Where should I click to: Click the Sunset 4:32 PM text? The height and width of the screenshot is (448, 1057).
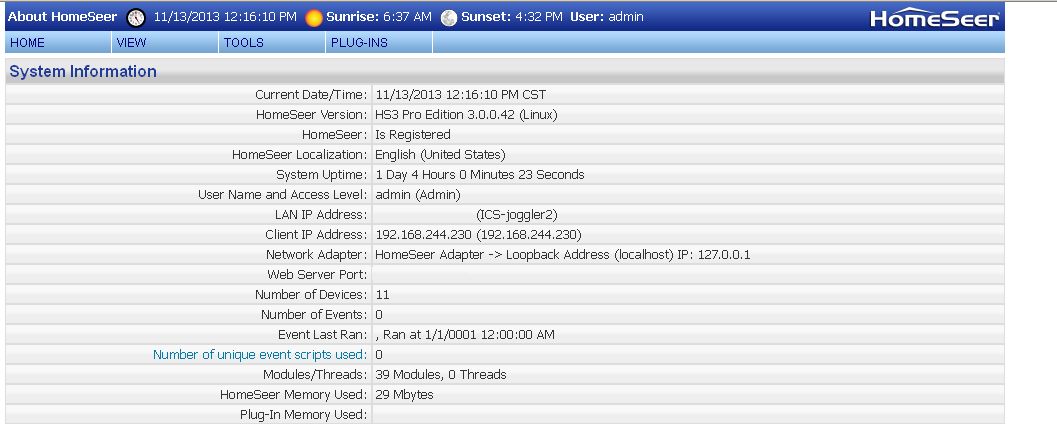512,17
